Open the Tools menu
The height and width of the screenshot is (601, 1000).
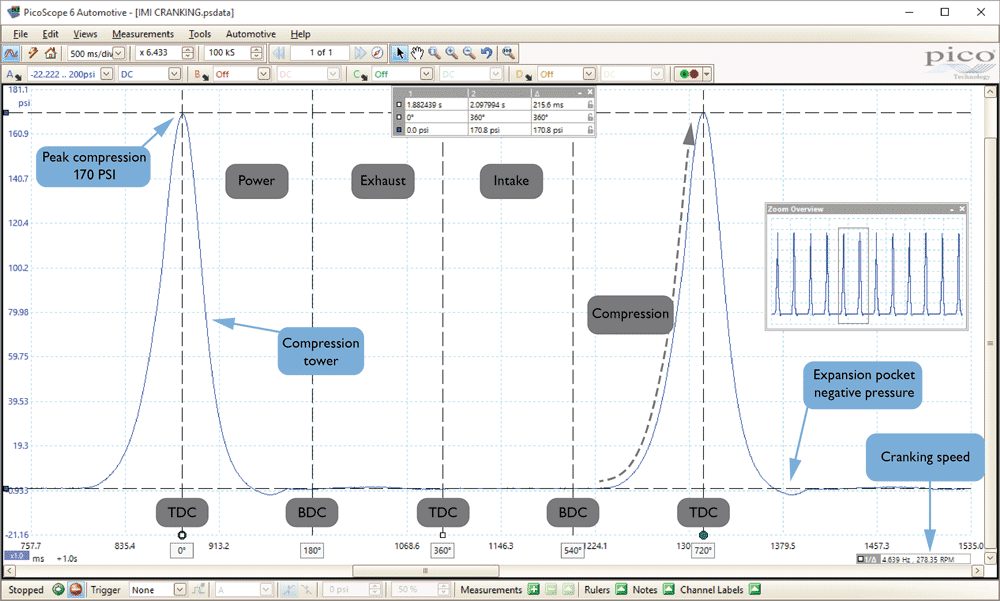(x=200, y=34)
